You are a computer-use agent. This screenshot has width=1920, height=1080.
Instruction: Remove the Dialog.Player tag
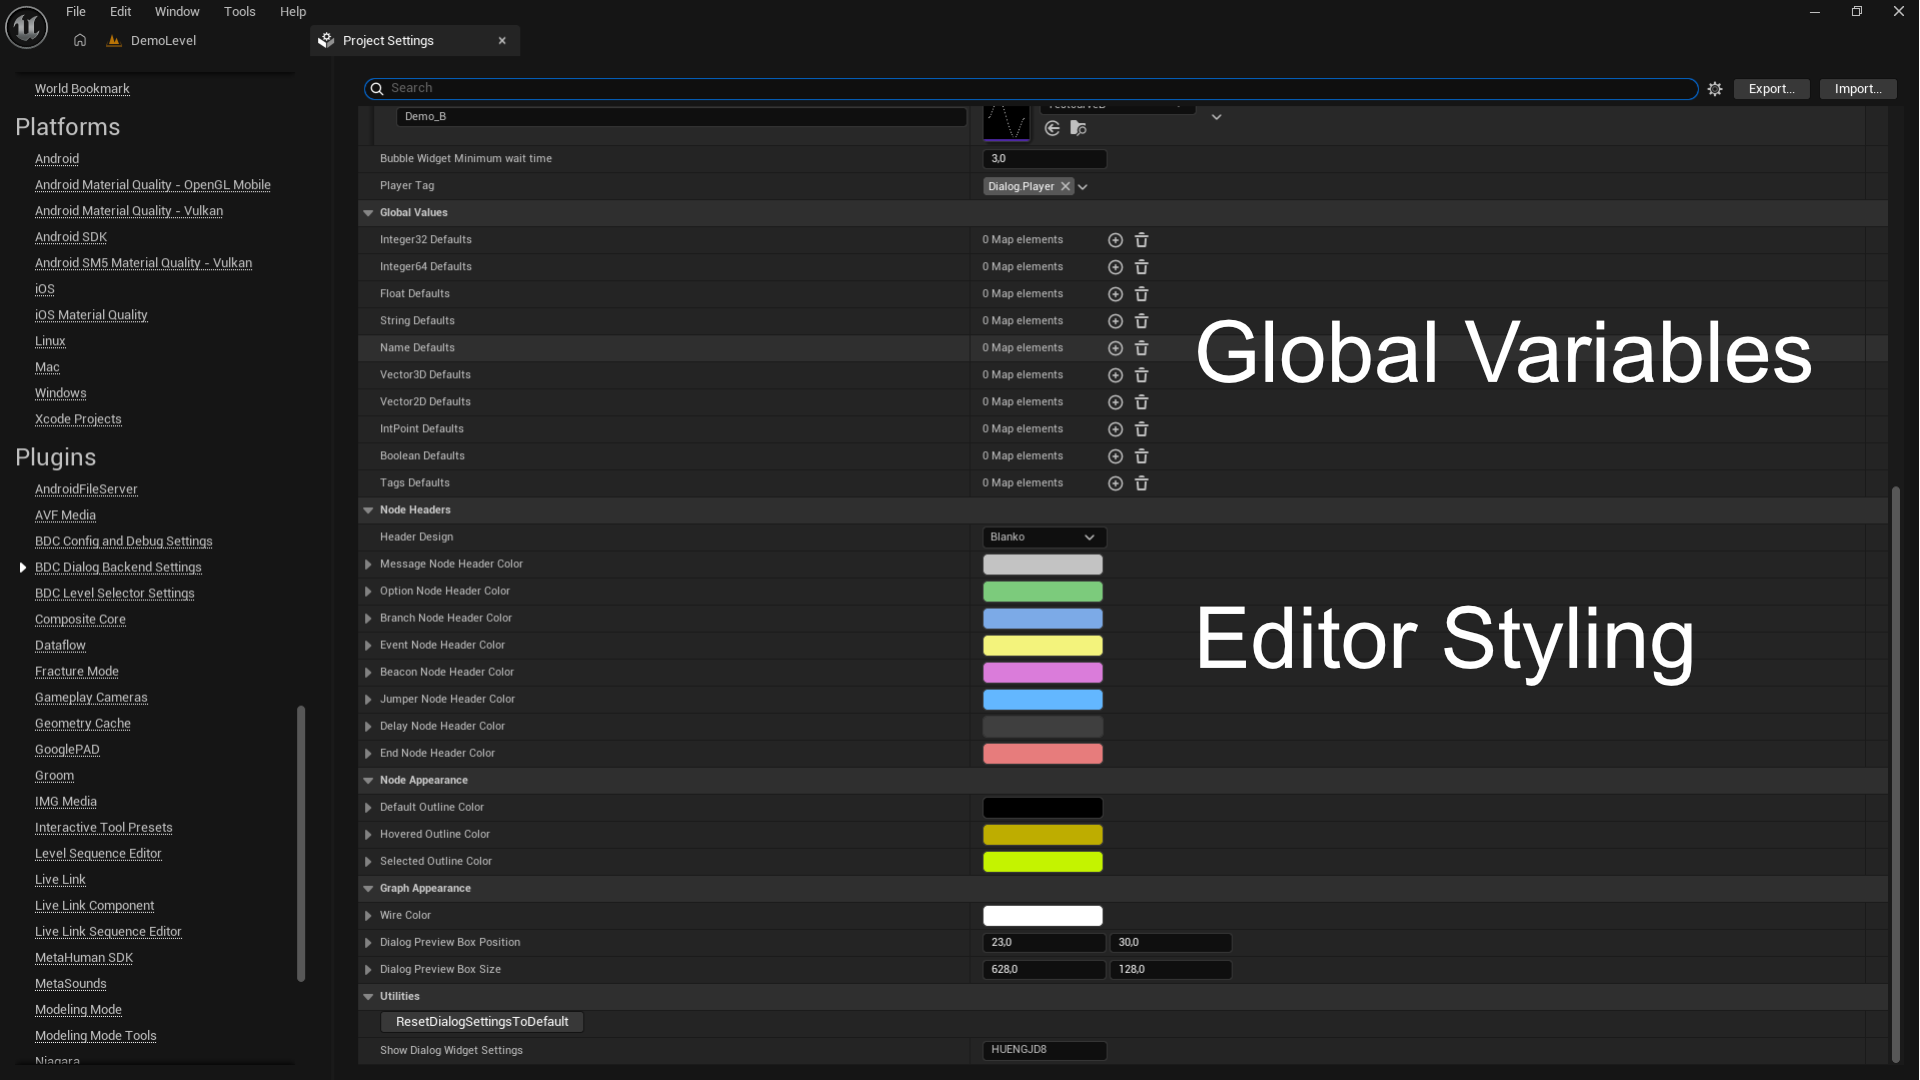click(1066, 186)
